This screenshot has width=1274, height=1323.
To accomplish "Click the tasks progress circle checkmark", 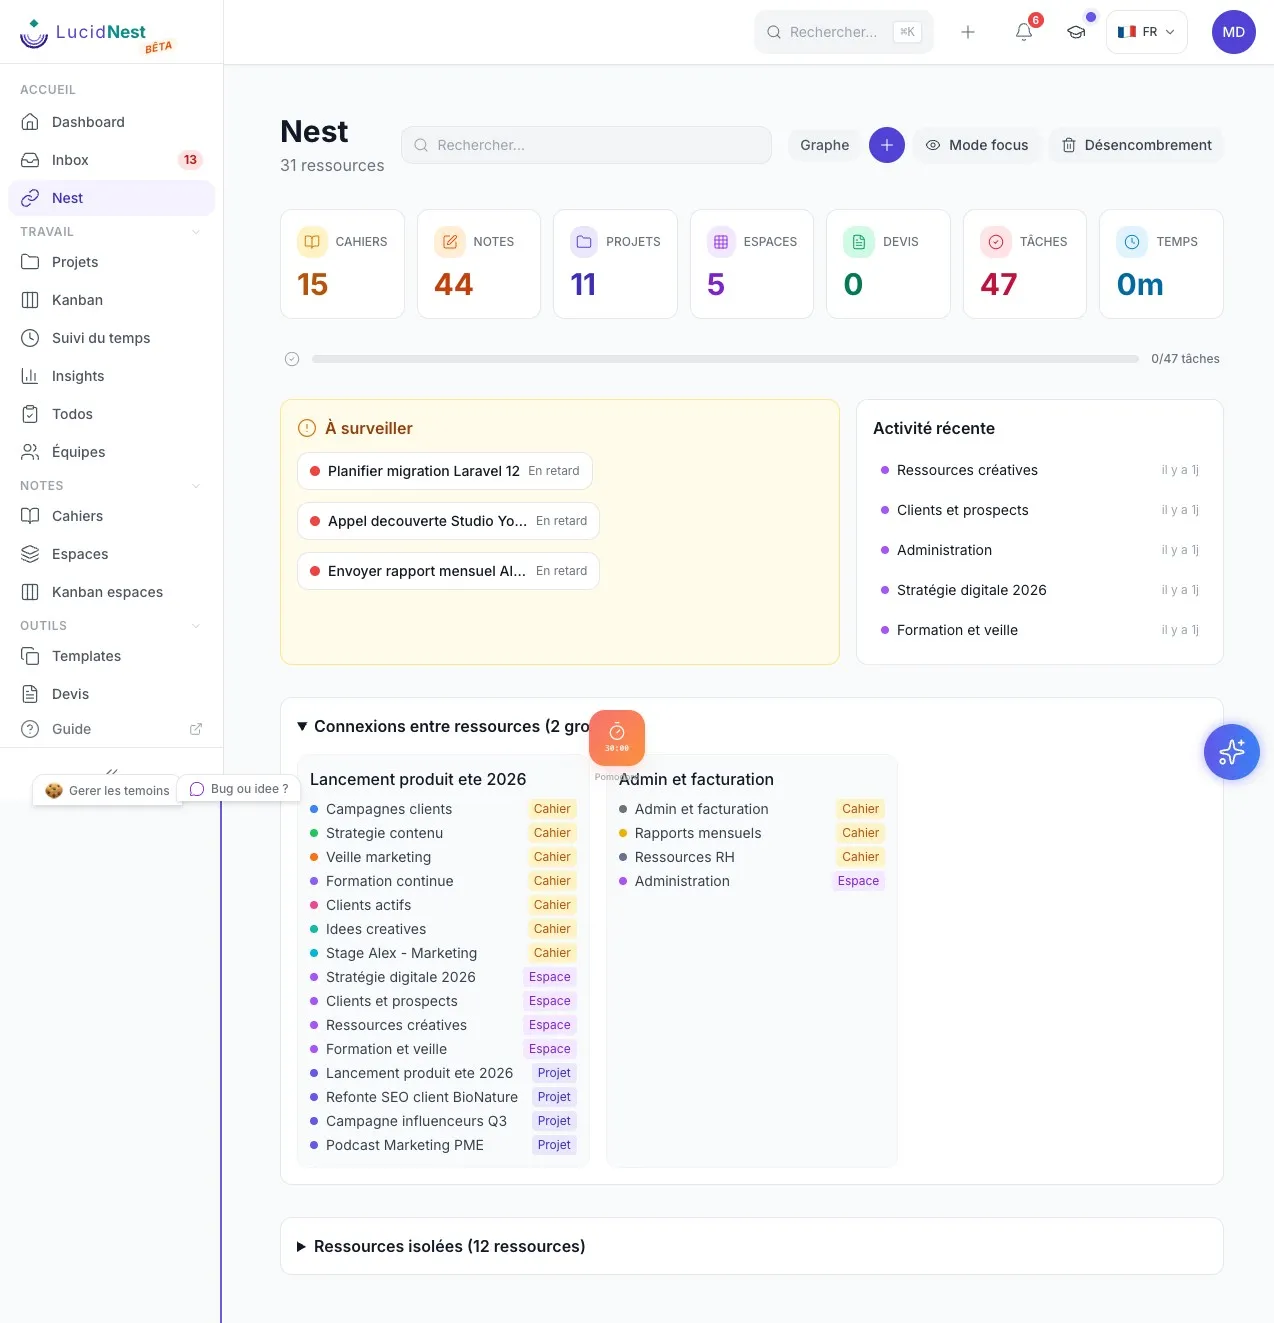I will click(292, 359).
